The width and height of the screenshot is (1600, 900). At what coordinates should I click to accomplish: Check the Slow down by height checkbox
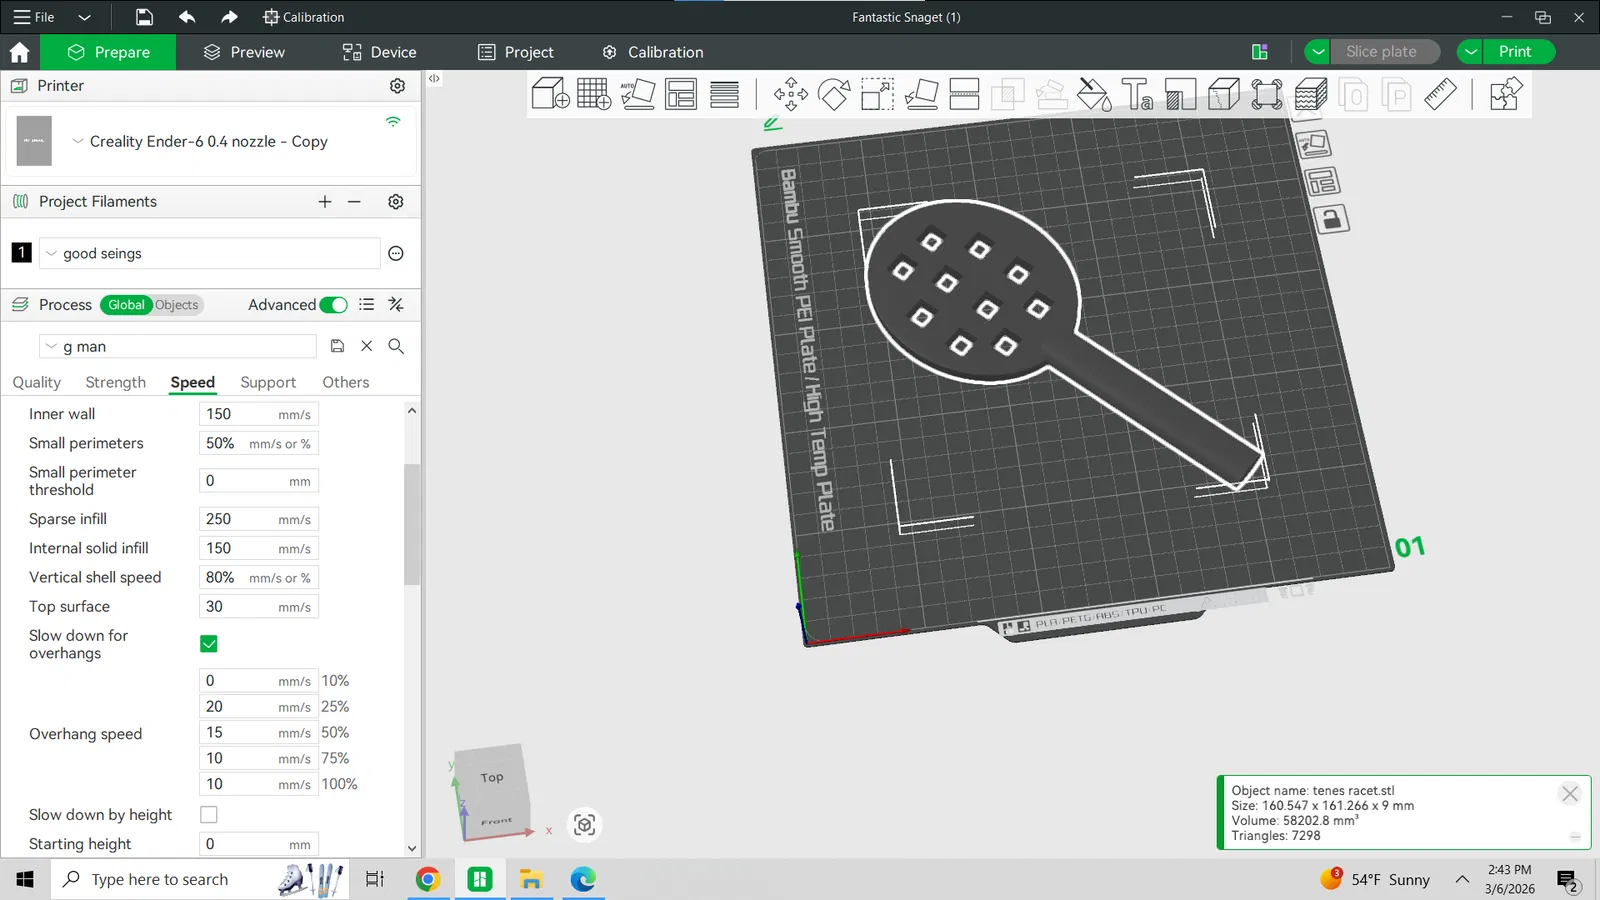(209, 815)
